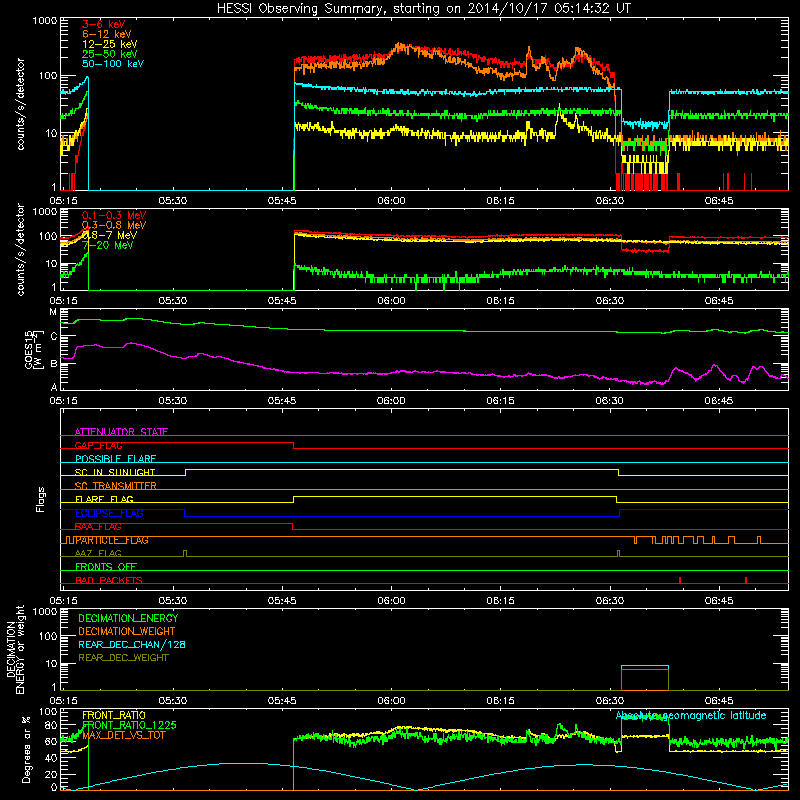
Task: Click 06:30 tick label under GOES15 plot
Action: pyautogui.click(x=609, y=401)
